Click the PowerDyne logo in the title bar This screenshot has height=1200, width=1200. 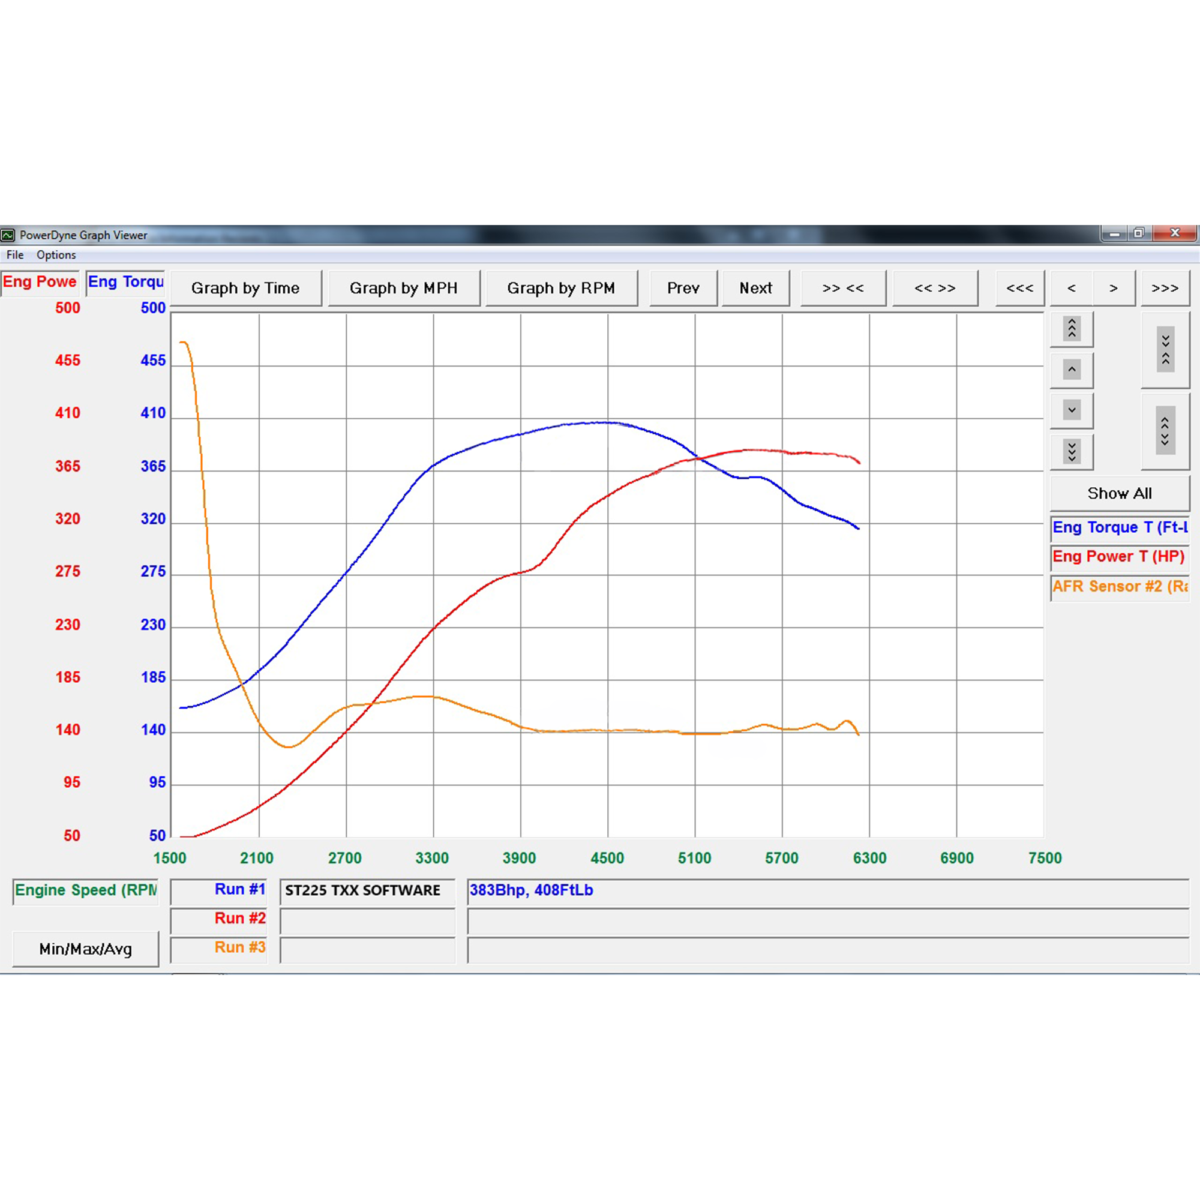click(x=10, y=235)
